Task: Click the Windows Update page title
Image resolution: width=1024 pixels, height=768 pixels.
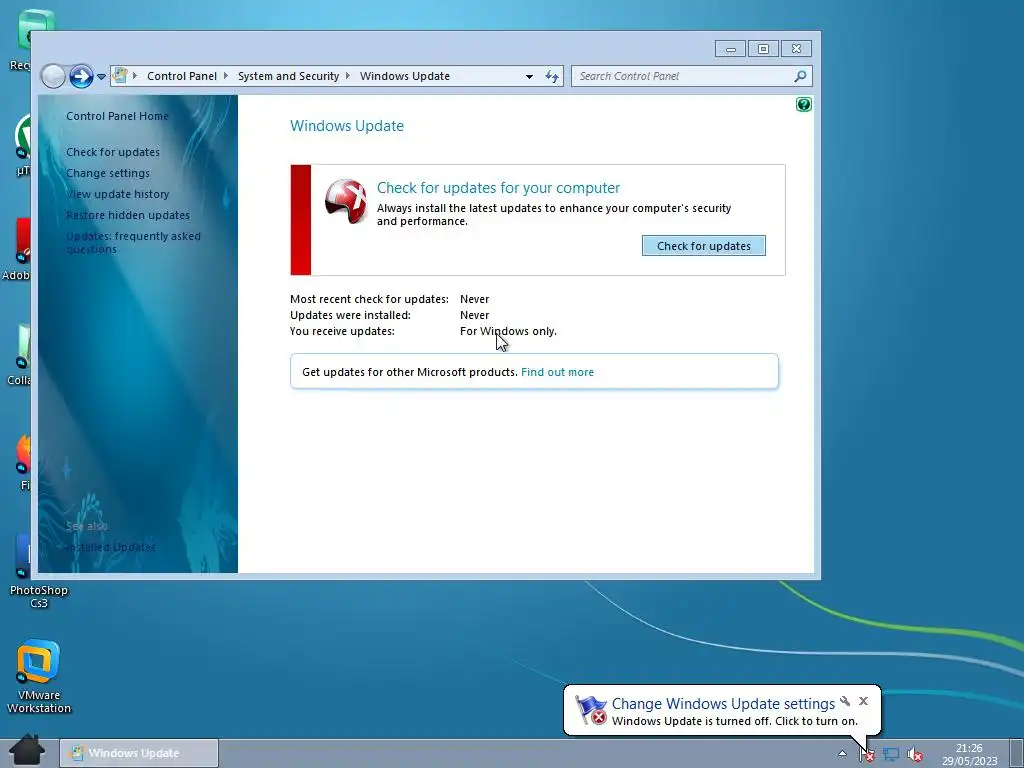Action: click(347, 126)
